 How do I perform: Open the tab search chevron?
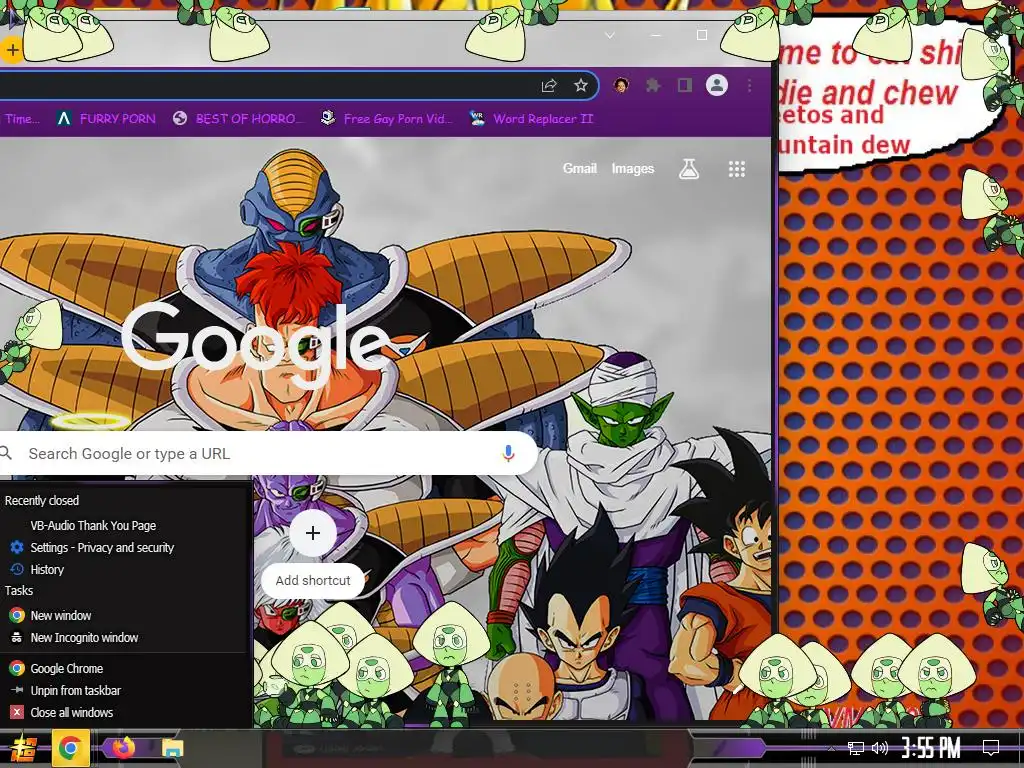tap(609, 35)
